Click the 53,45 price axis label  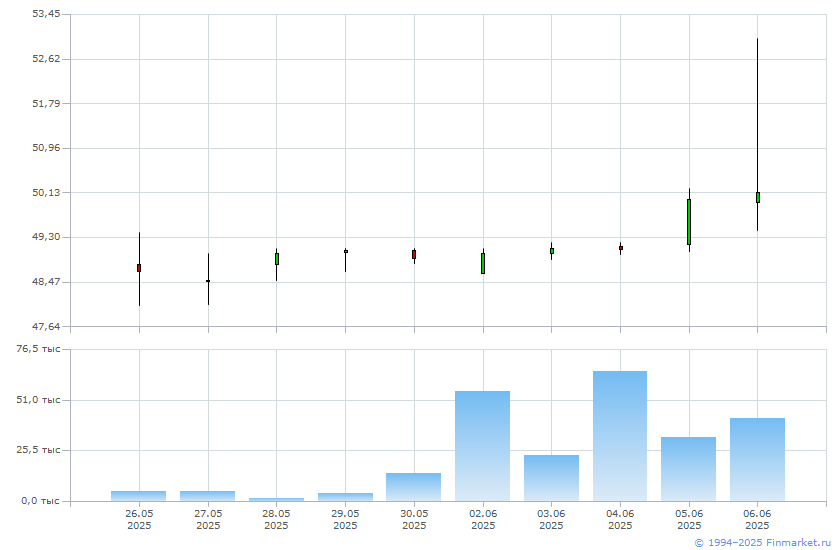(x=46, y=14)
